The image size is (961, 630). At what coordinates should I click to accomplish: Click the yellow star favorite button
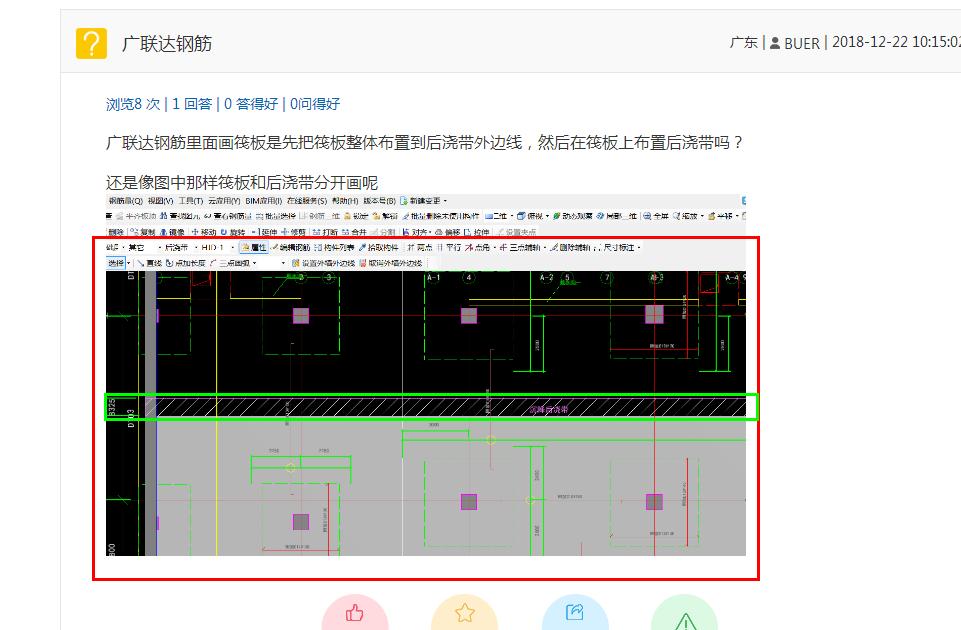point(465,613)
